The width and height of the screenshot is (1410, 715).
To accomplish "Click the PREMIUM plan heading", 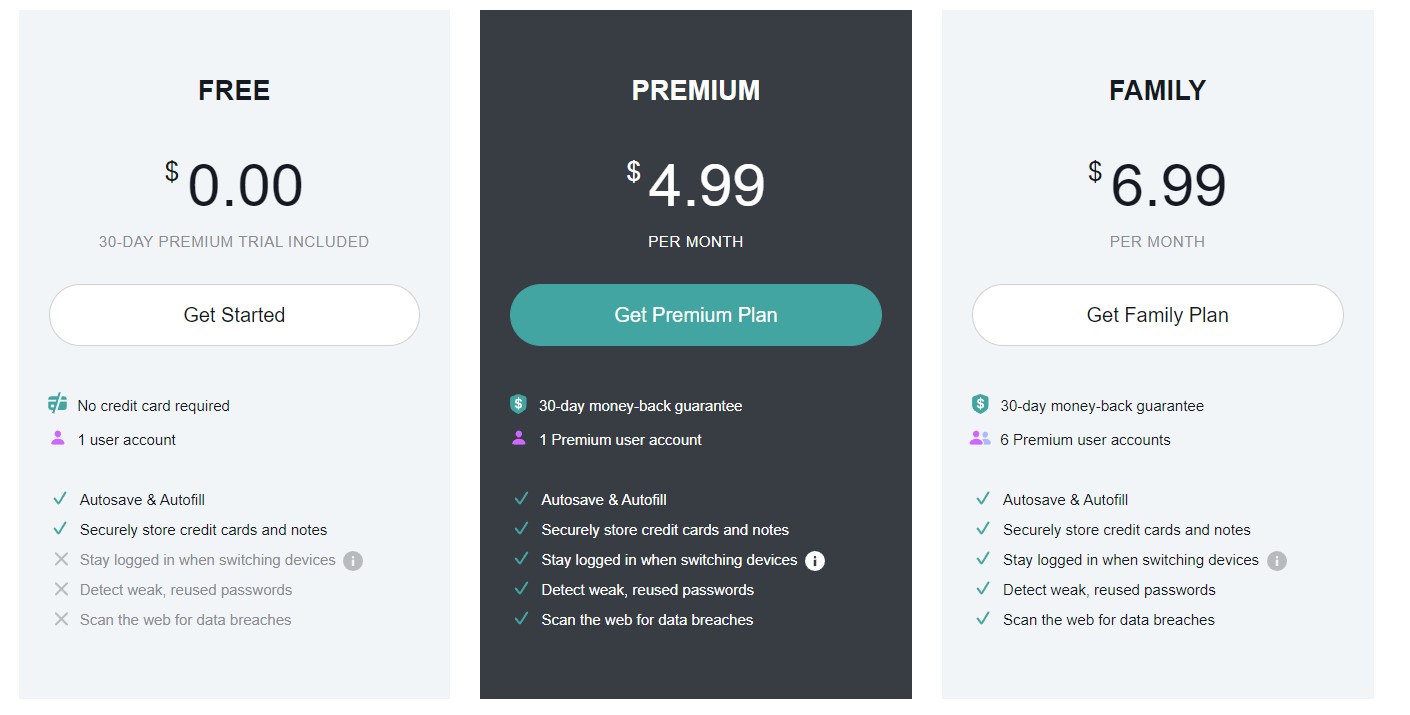I will tap(695, 91).
